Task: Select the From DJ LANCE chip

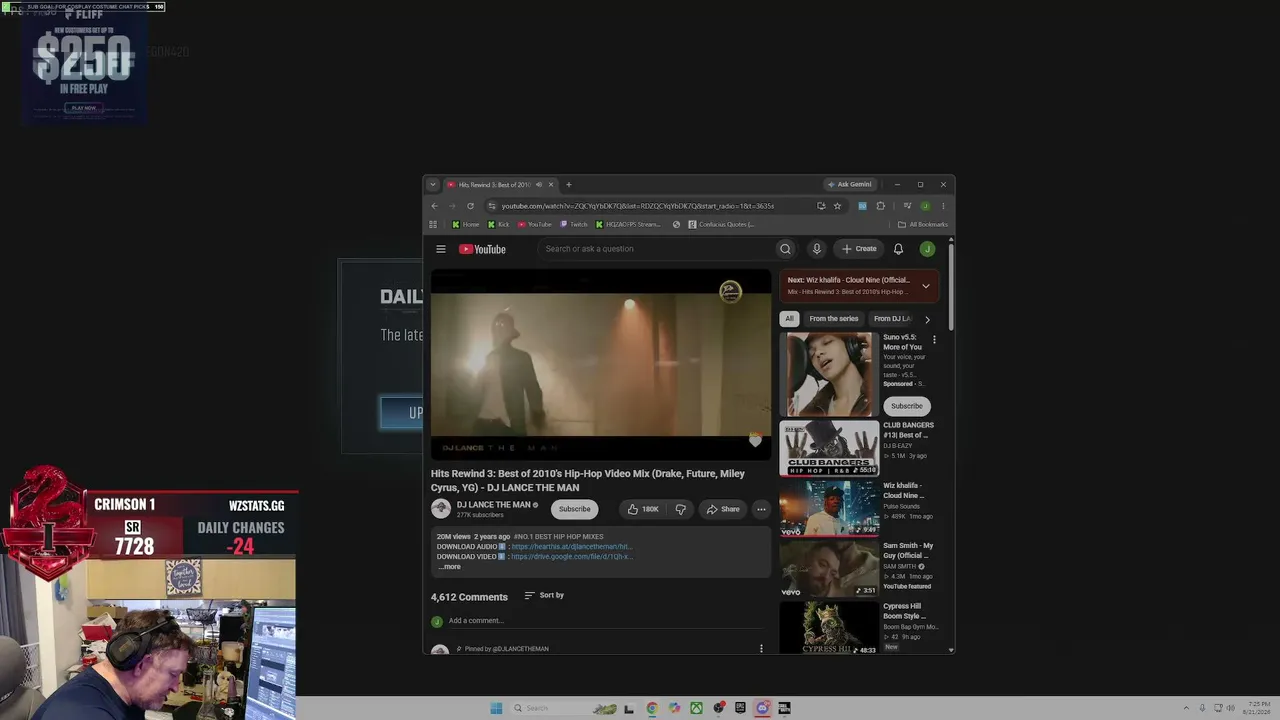Action: [x=893, y=319]
